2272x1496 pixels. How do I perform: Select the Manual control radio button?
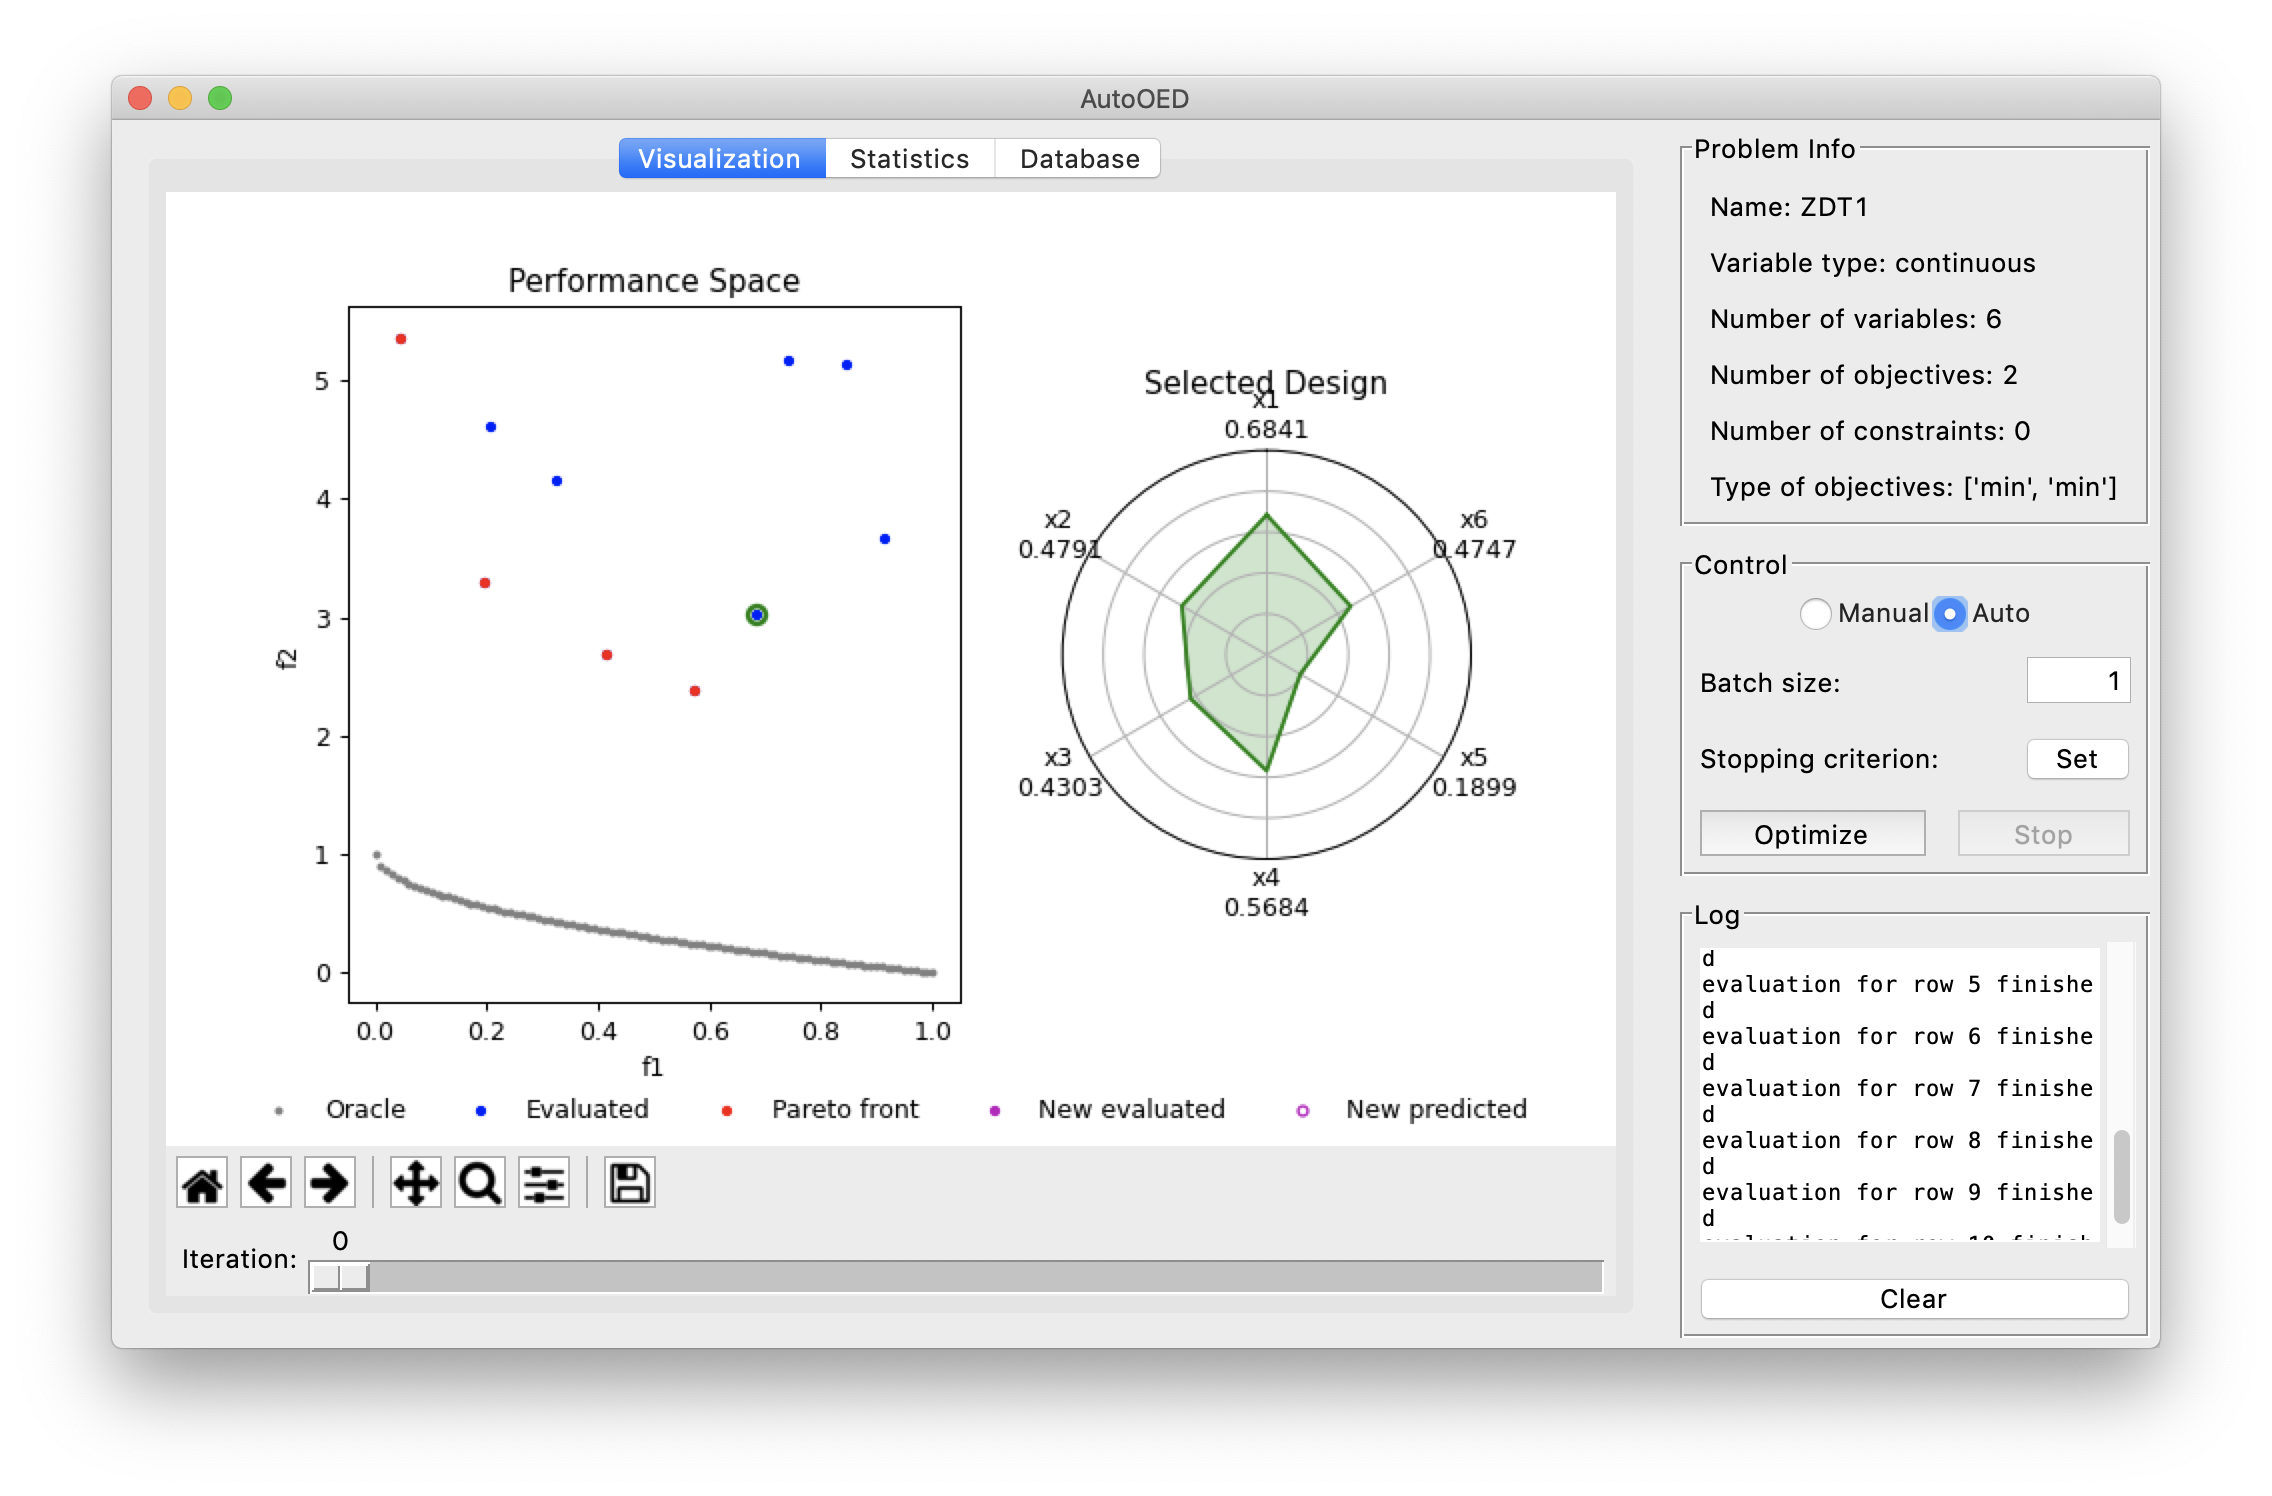point(1815,613)
